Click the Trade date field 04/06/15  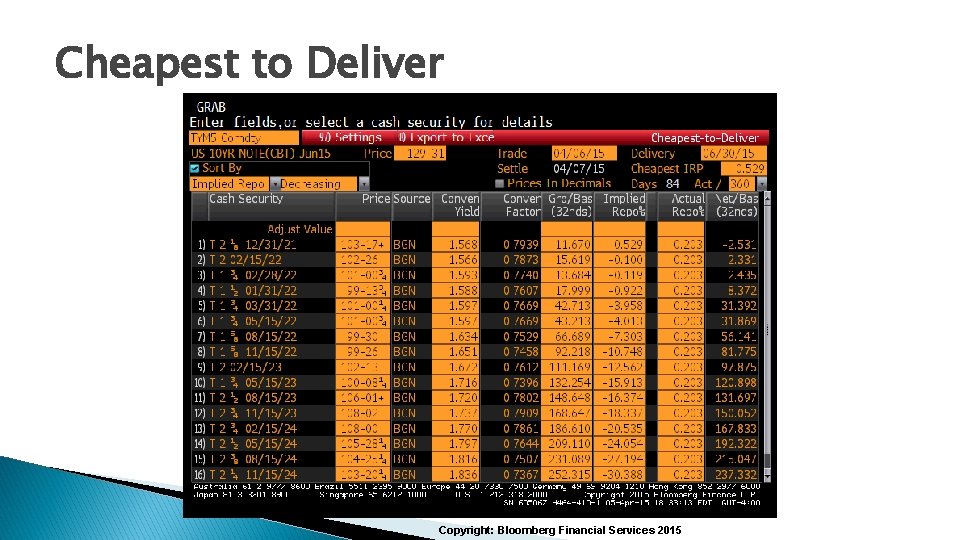584,153
